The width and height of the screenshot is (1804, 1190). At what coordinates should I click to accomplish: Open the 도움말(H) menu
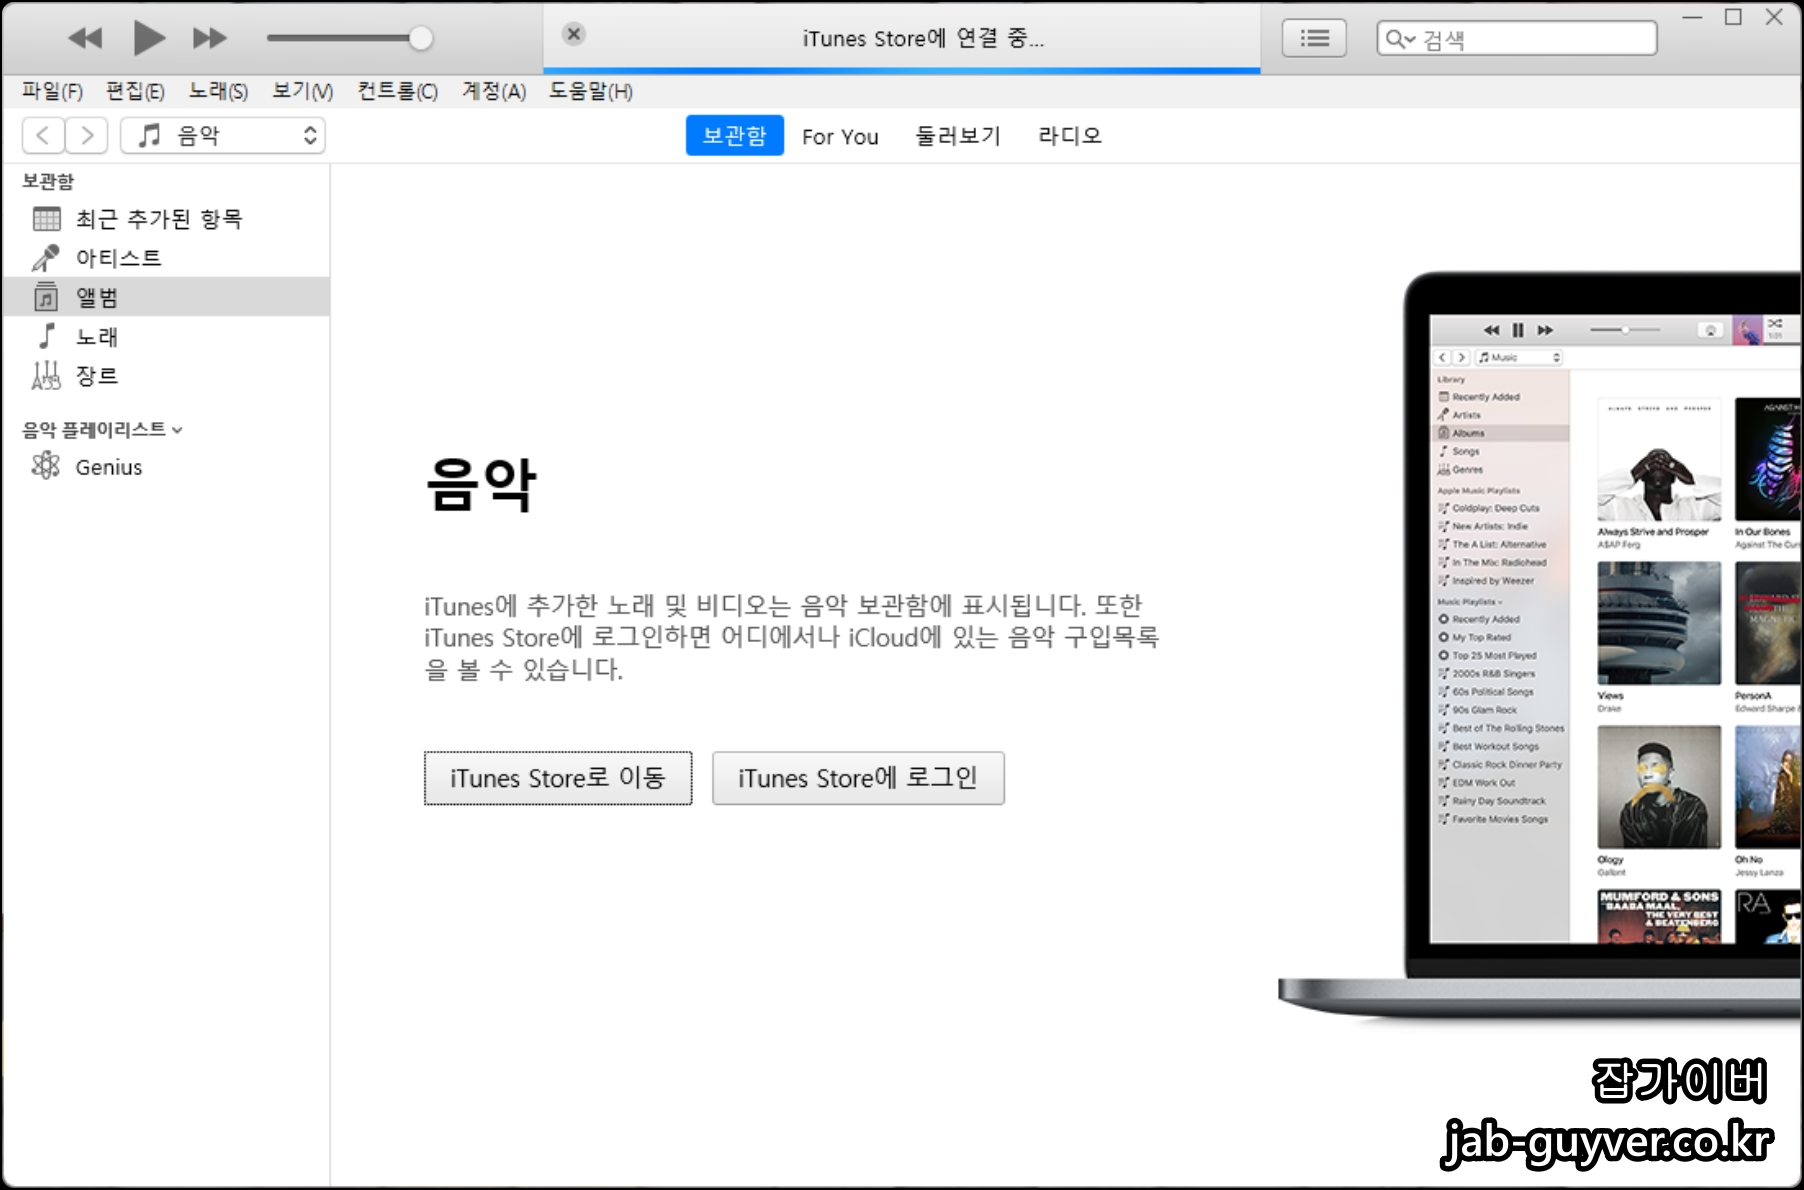tap(590, 91)
